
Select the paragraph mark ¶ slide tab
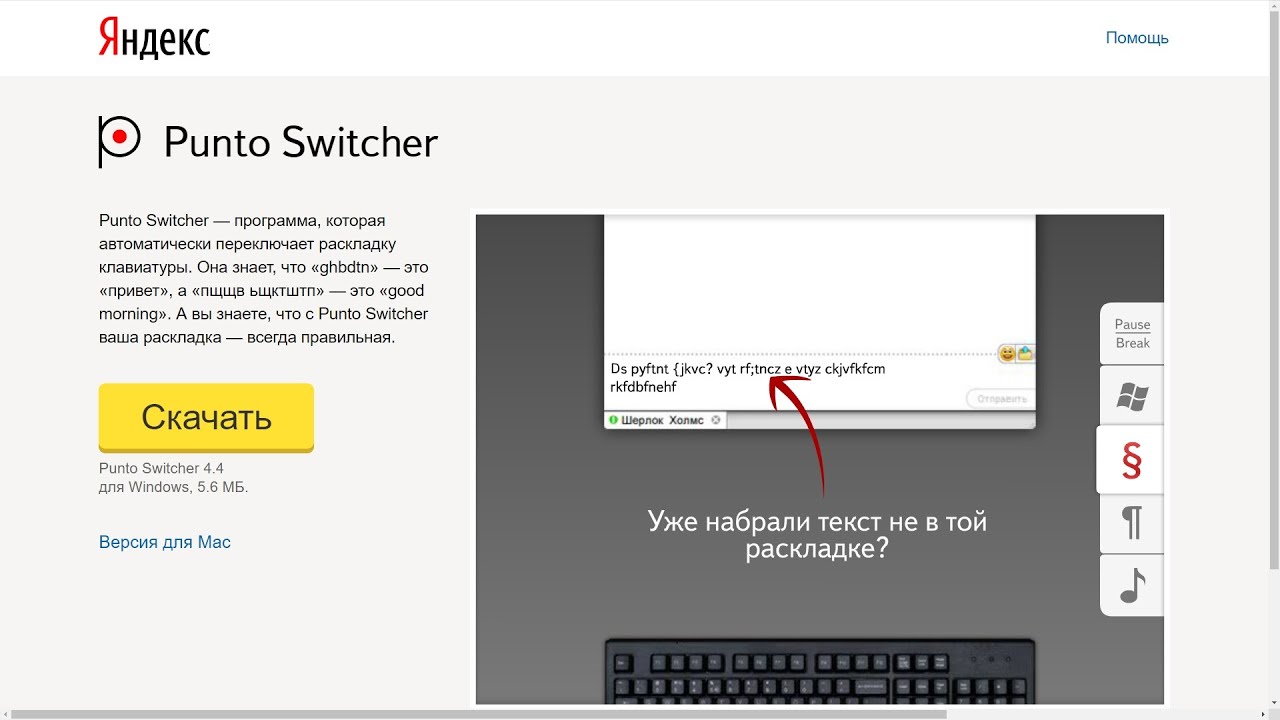pyautogui.click(x=1132, y=523)
